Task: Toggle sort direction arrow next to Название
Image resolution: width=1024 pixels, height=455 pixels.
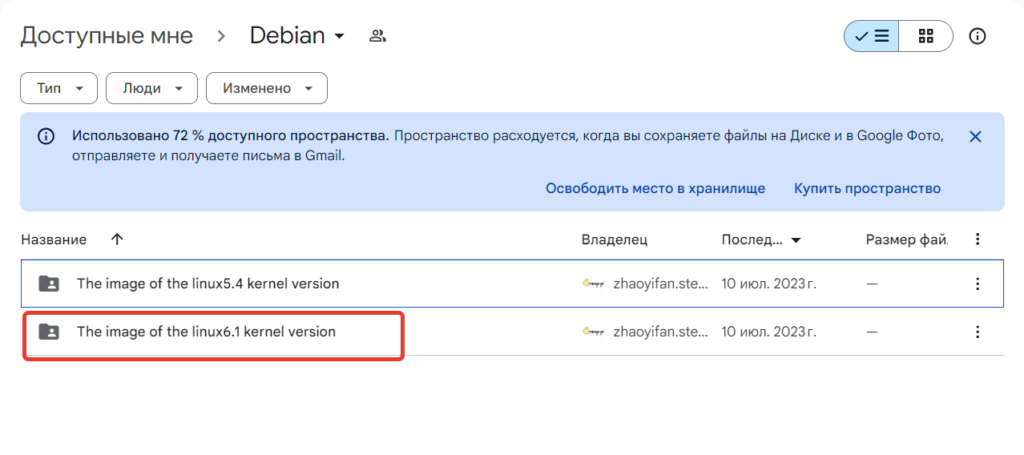Action: click(x=117, y=240)
